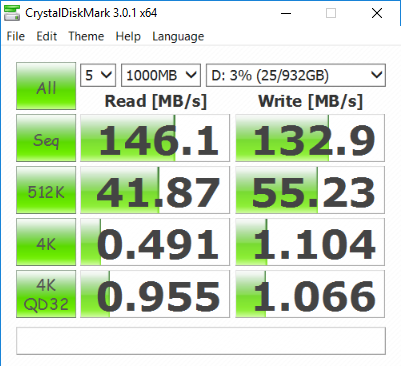This screenshot has width=401, height=366.
Task: Open the Language menu
Action: point(178,36)
